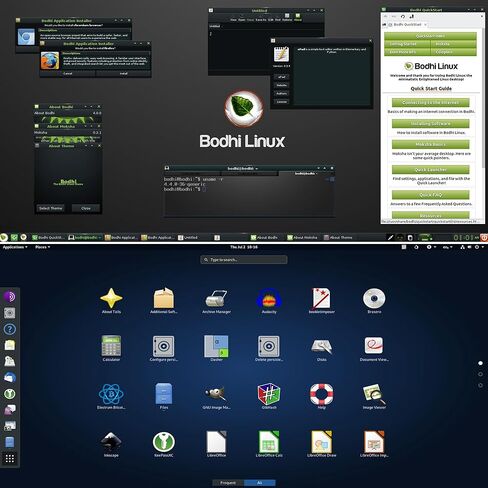Open the Applications dropdown in top bar
The width and height of the screenshot is (488, 488).
point(15,247)
